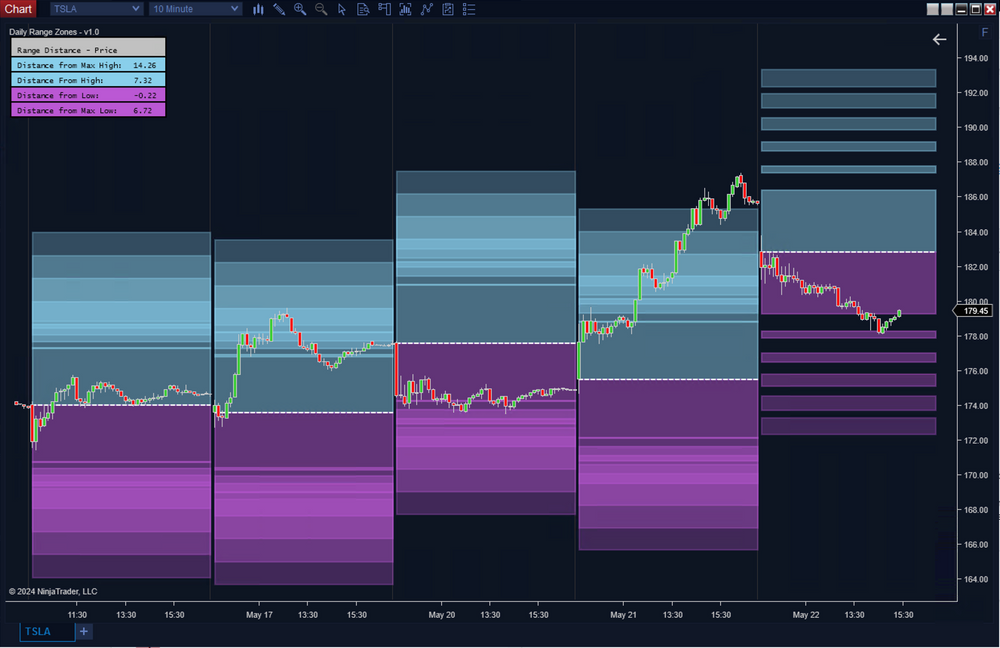Click the NinjaTrader copyright text
1000x648 pixels.
(53, 591)
